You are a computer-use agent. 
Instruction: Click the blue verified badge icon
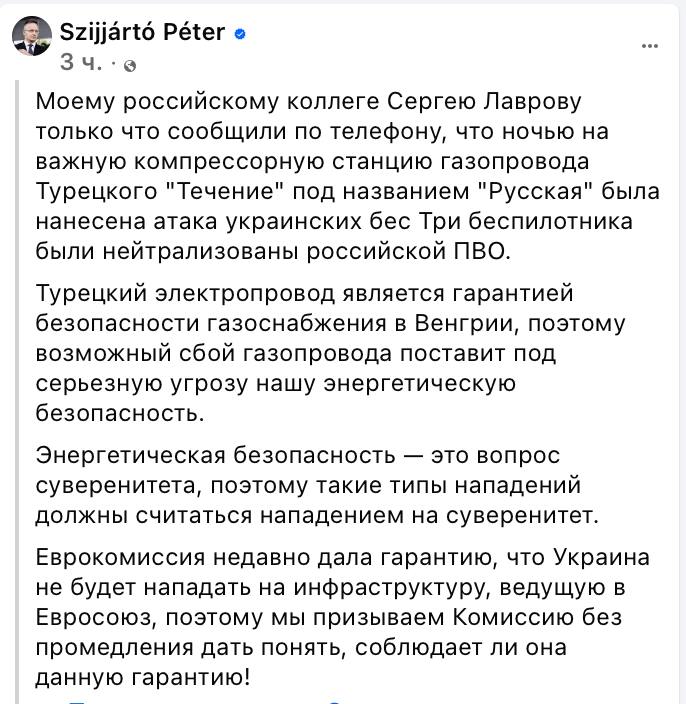click(240, 33)
